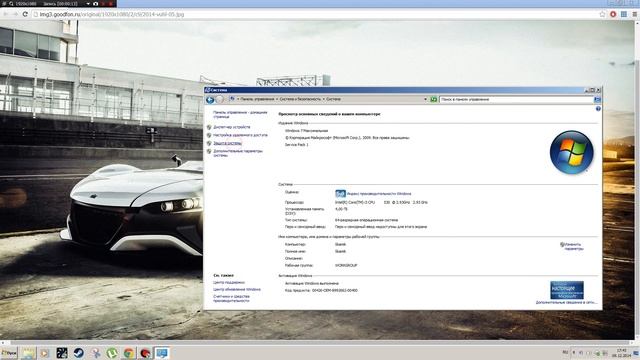Select 'Система и безопасность' in the breadcrumb

click(x=300, y=99)
